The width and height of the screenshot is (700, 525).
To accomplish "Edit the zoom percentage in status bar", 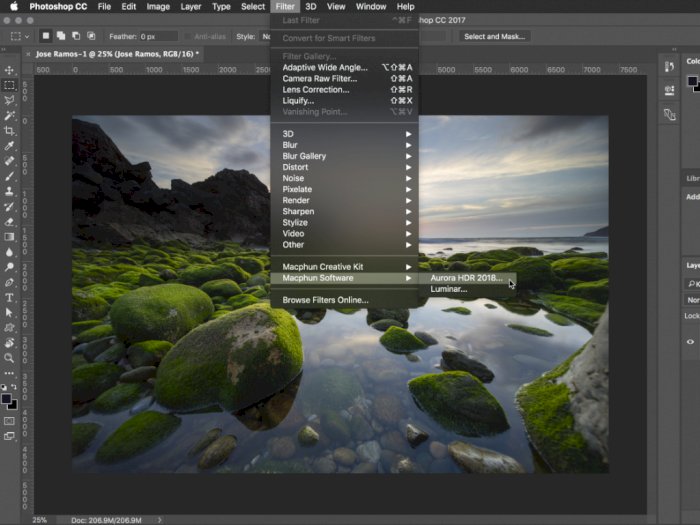I will 40,520.
